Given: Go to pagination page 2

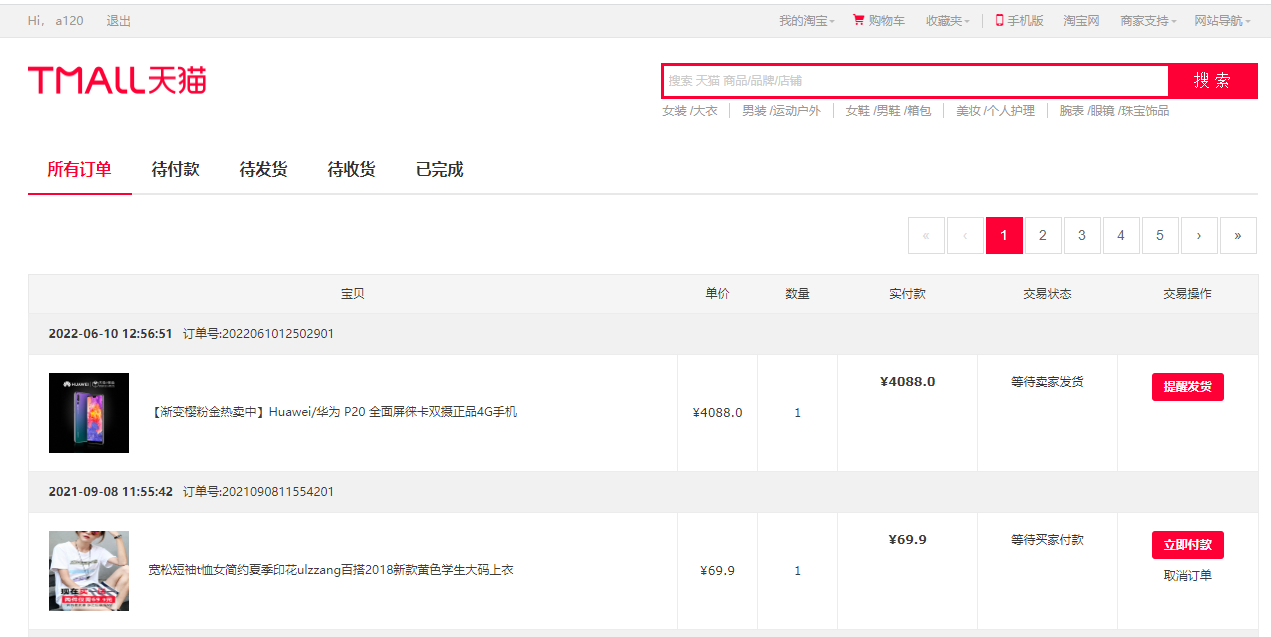Looking at the screenshot, I should (x=1043, y=235).
